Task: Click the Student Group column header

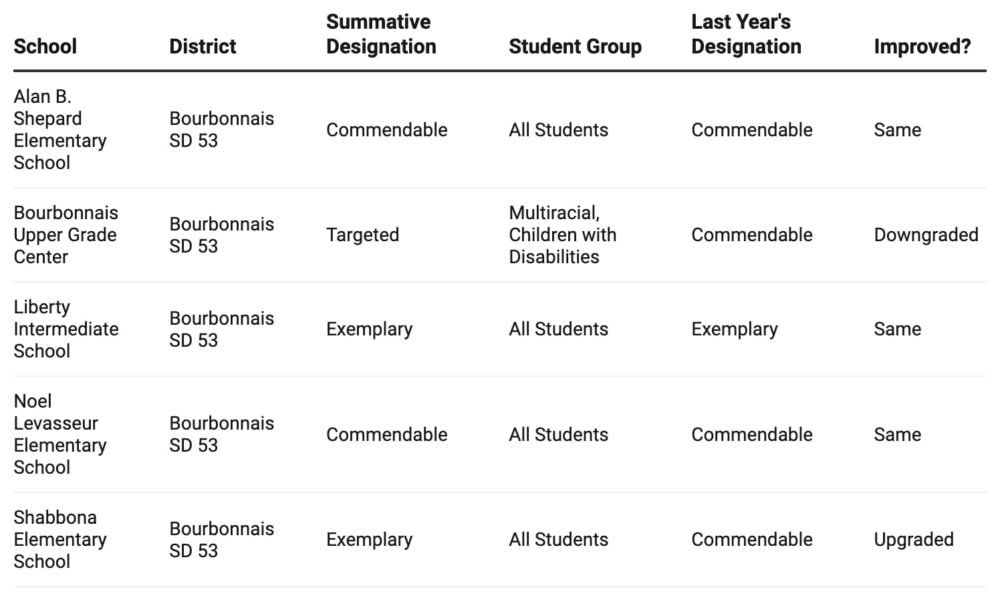Action: [x=575, y=46]
